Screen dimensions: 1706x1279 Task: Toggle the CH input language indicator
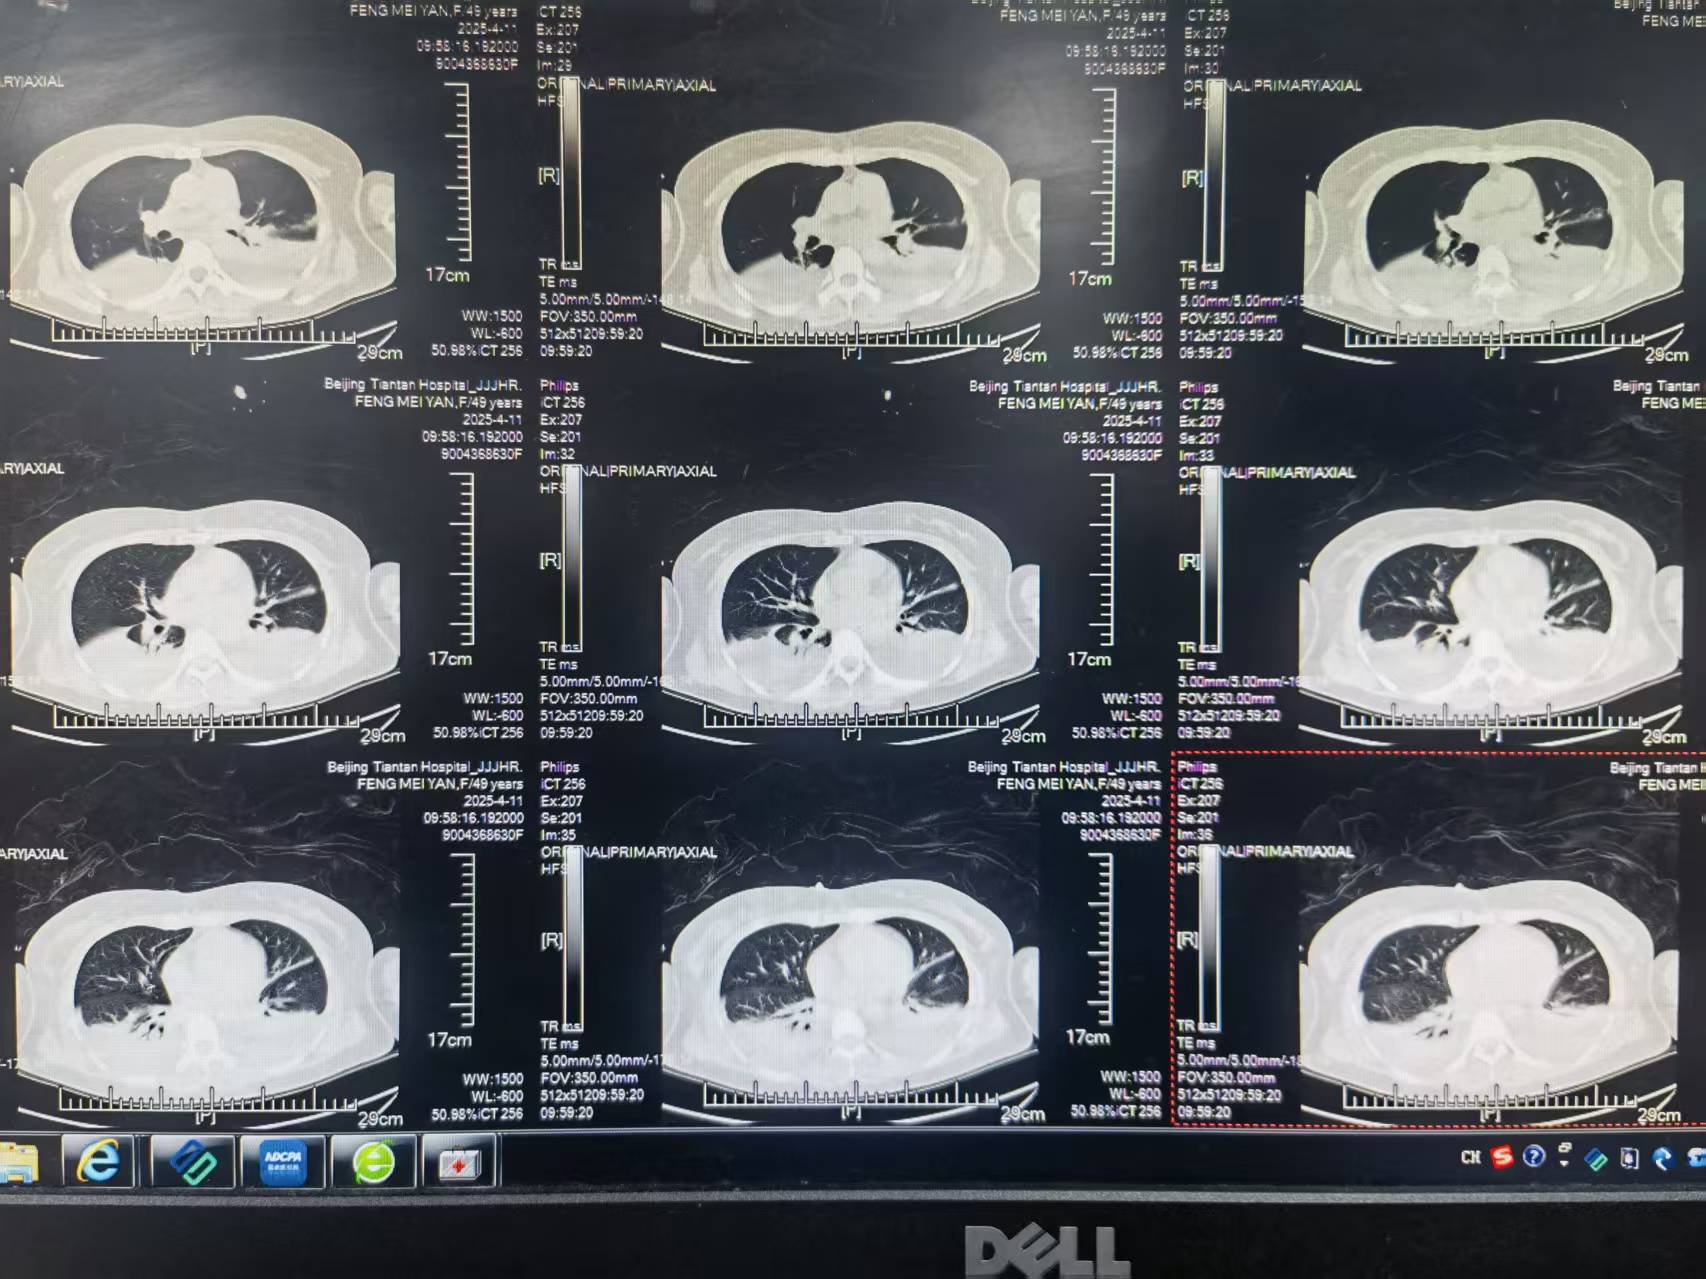(x=1470, y=1157)
